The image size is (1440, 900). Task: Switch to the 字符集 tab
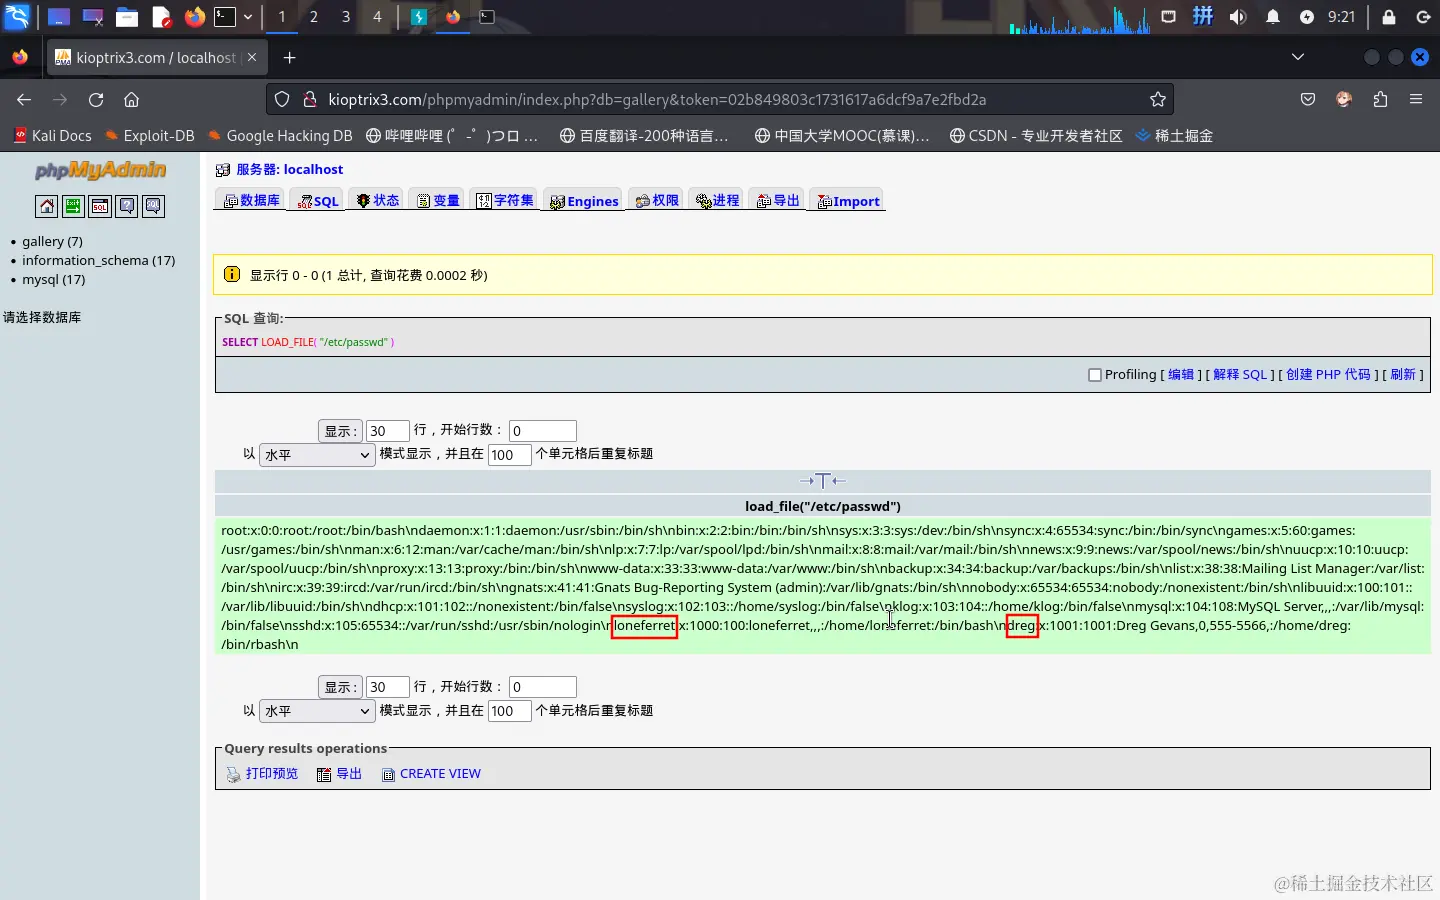[504, 200]
